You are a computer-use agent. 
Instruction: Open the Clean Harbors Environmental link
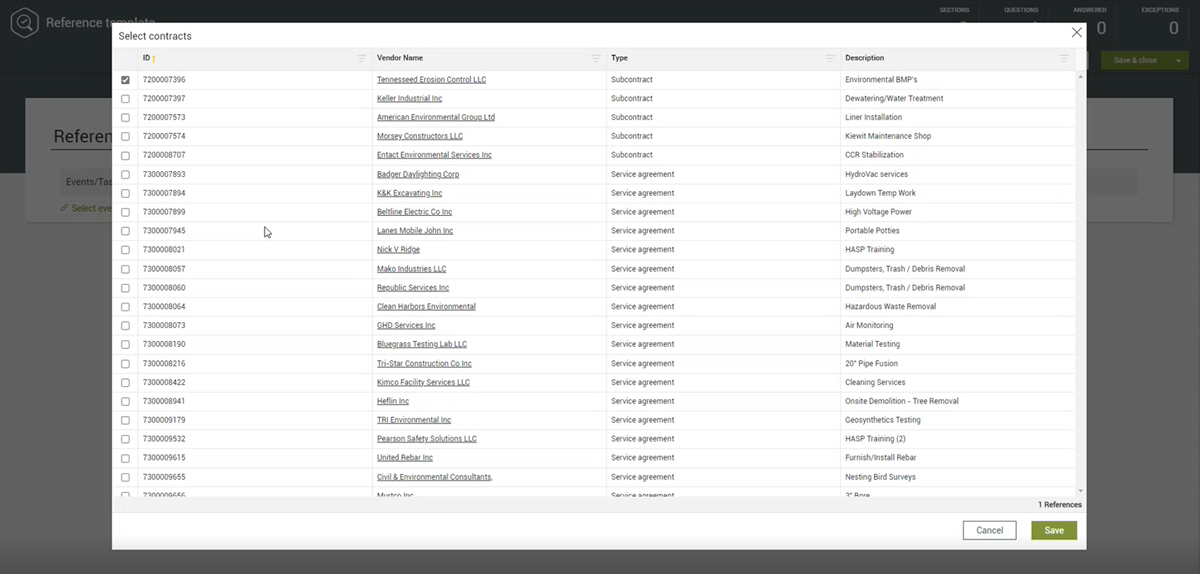coord(426,307)
